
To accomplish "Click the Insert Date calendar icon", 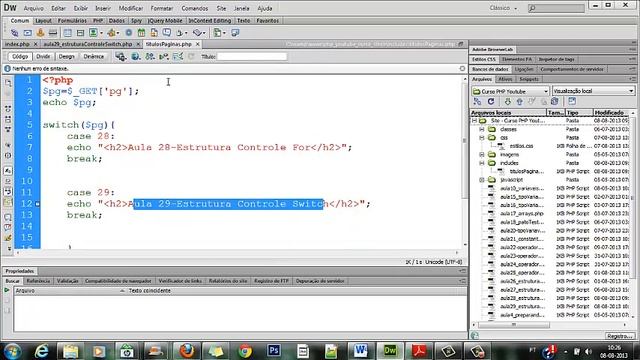I will pos(141,33).
